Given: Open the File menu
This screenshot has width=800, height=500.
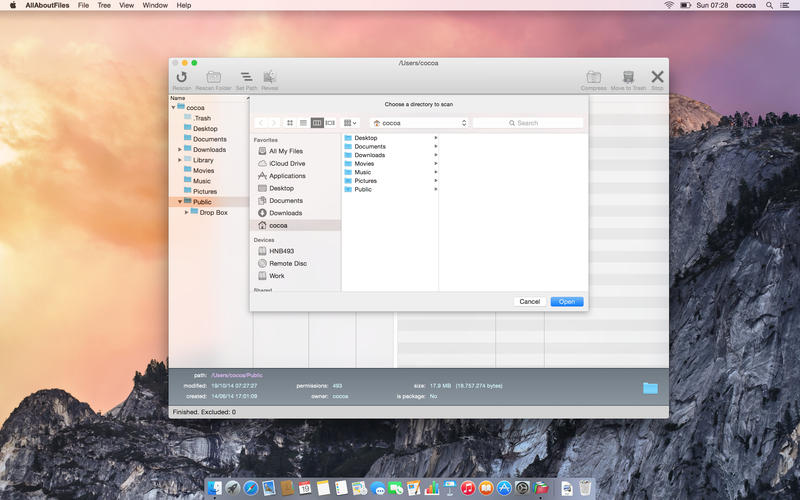Looking at the screenshot, I should [83, 5].
